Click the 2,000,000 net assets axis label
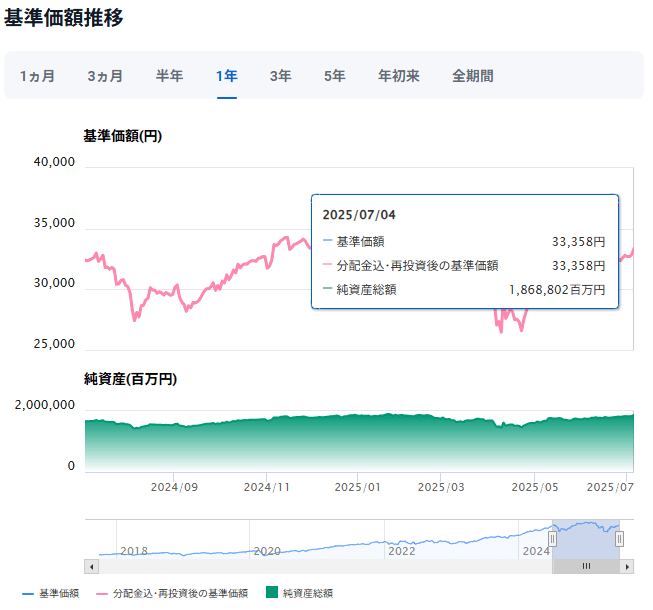This screenshot has height=610, width=653. click(x=45, y=405)
